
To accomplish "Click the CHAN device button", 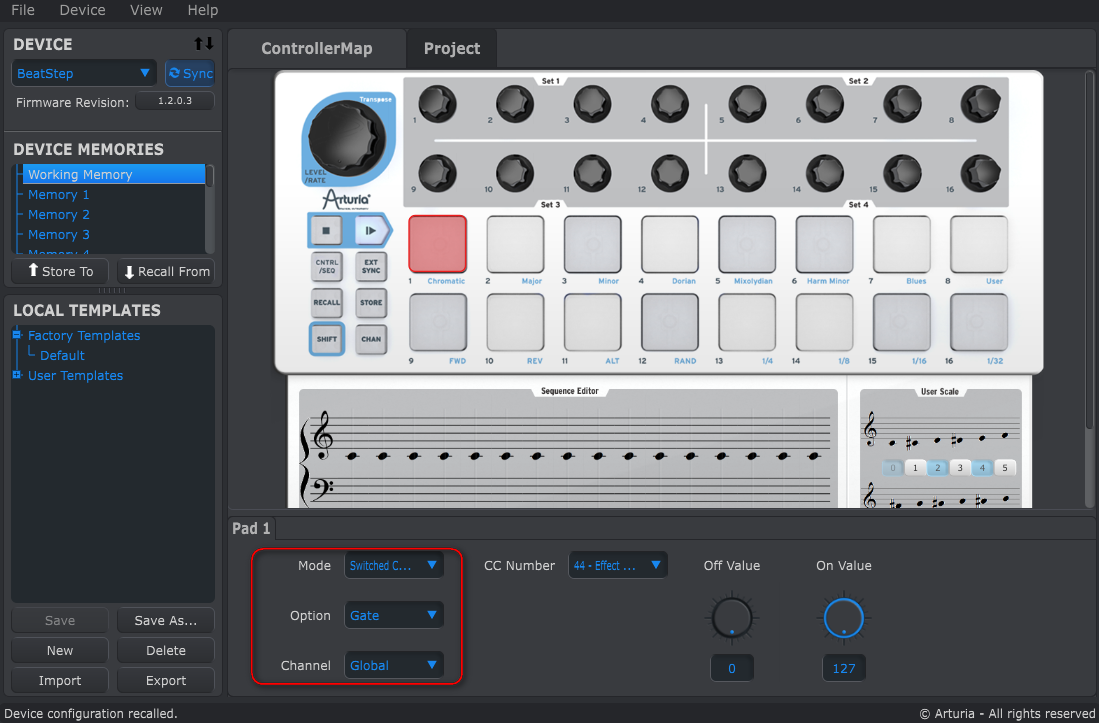I will [x=371, y=339].
